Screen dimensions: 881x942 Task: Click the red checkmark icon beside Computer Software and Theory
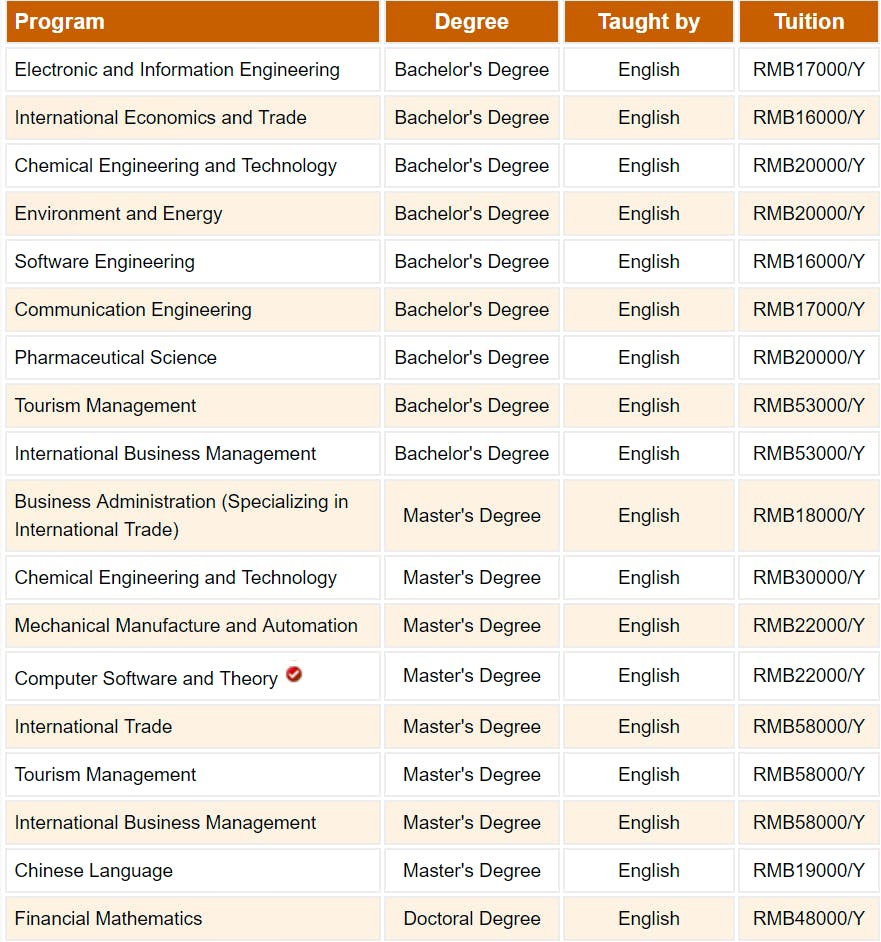click(294, 675)
